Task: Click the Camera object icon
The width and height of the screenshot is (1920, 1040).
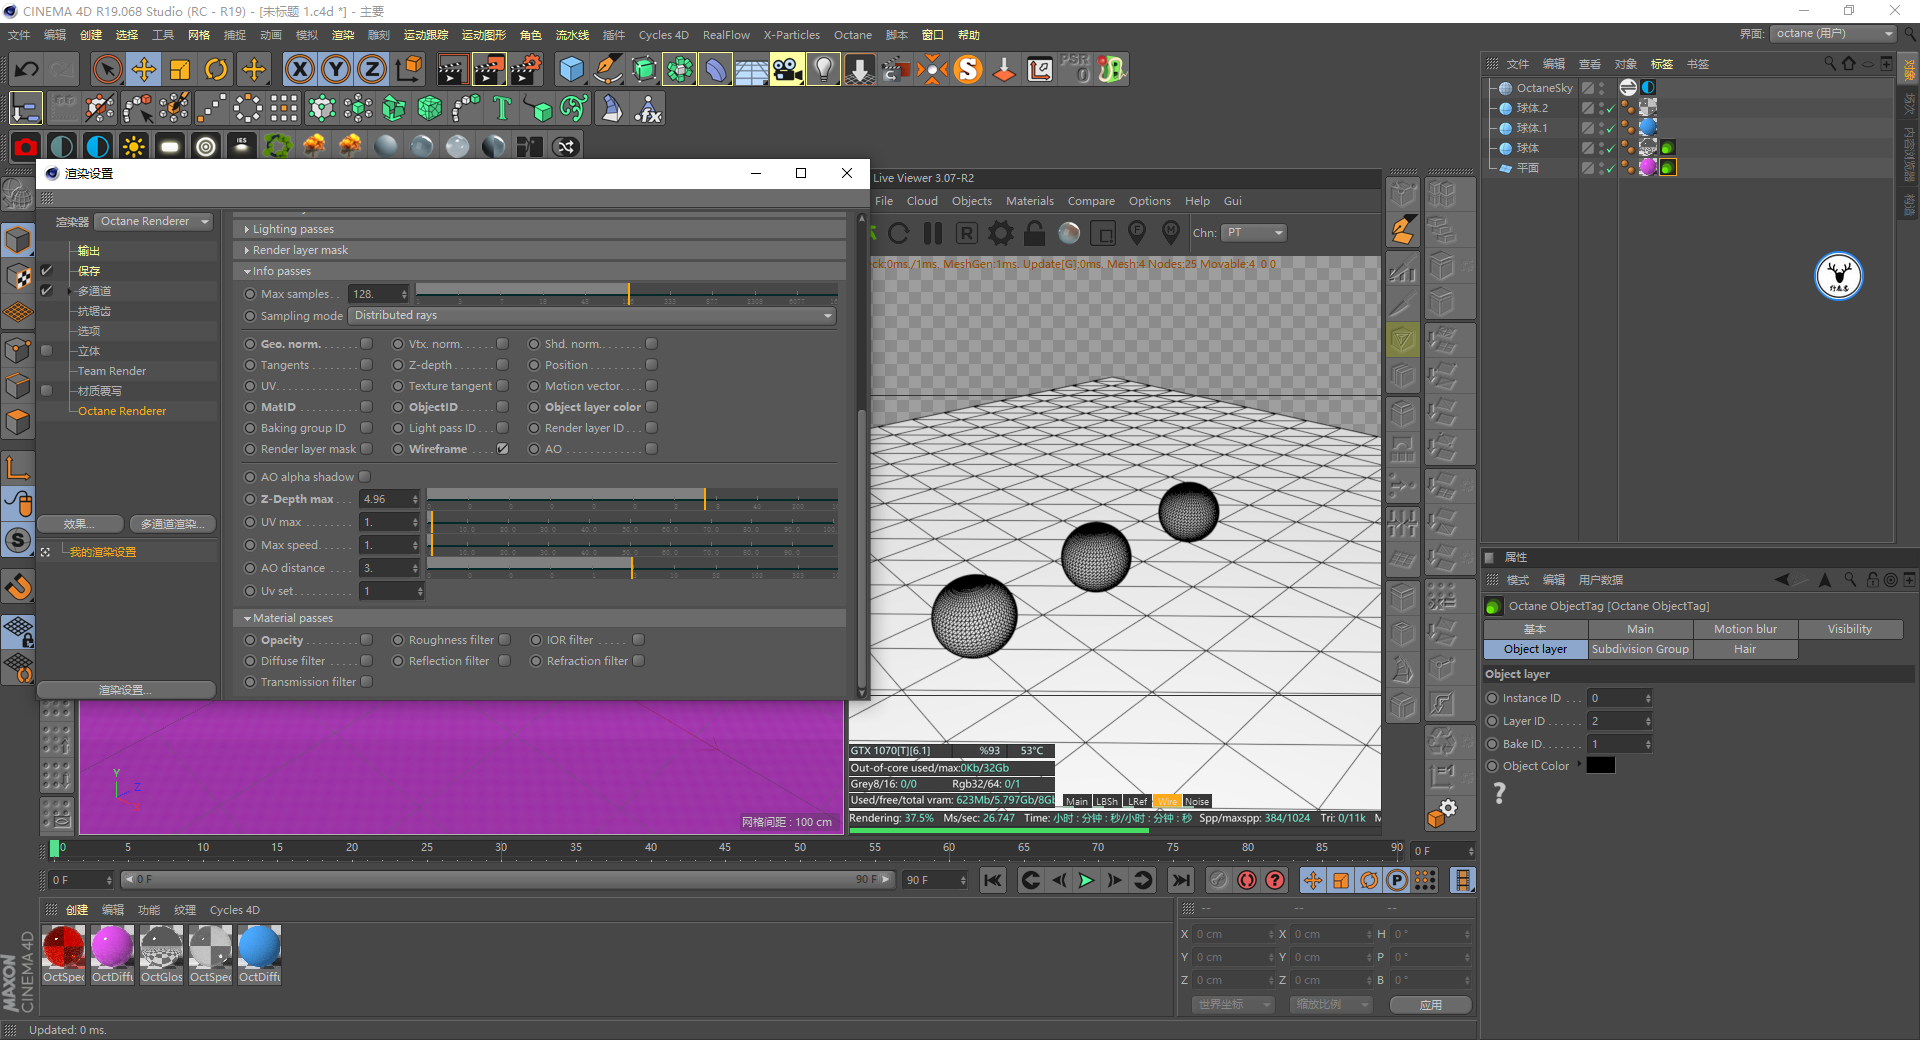Action: click(787, 70)
